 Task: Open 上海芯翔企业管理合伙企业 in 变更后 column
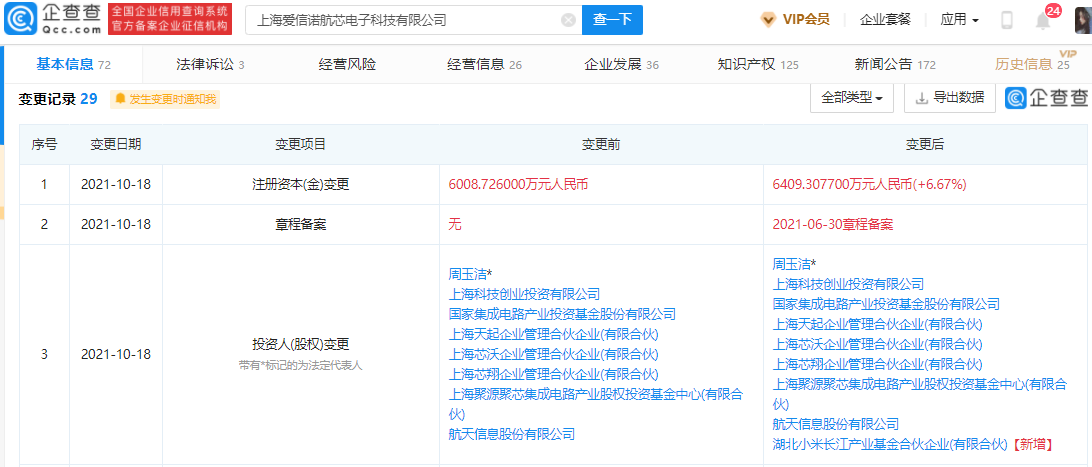(x=877, y=365)
